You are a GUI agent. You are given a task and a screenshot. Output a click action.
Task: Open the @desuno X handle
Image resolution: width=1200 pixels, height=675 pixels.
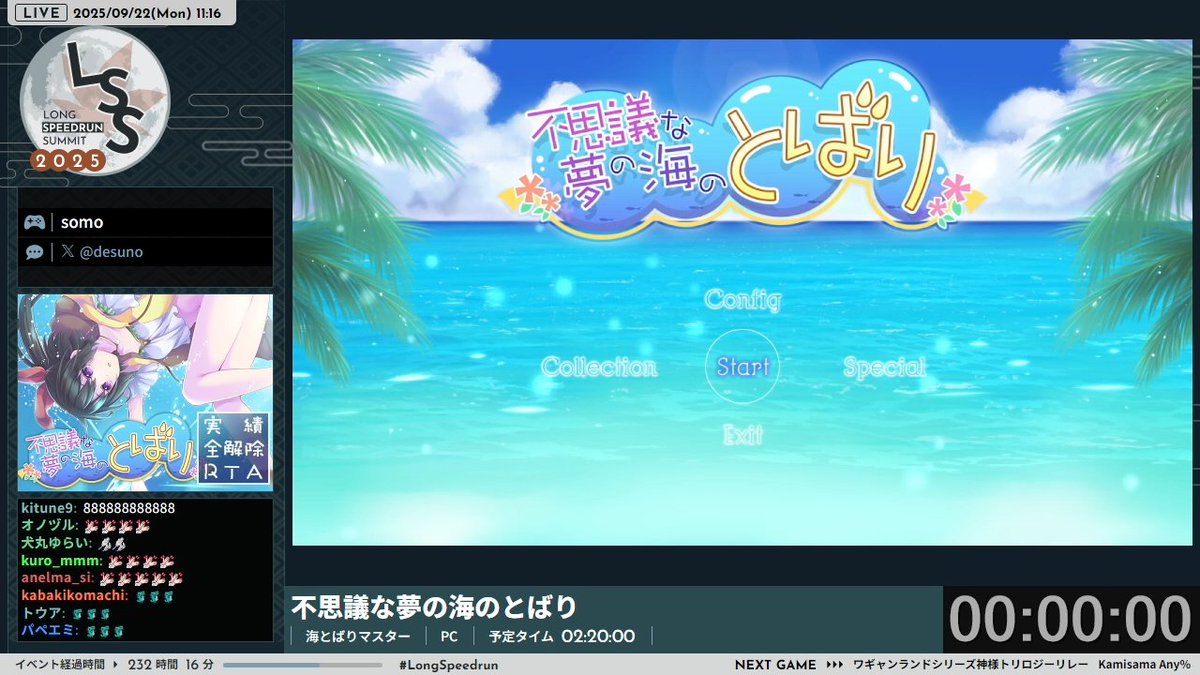[102, 252]
